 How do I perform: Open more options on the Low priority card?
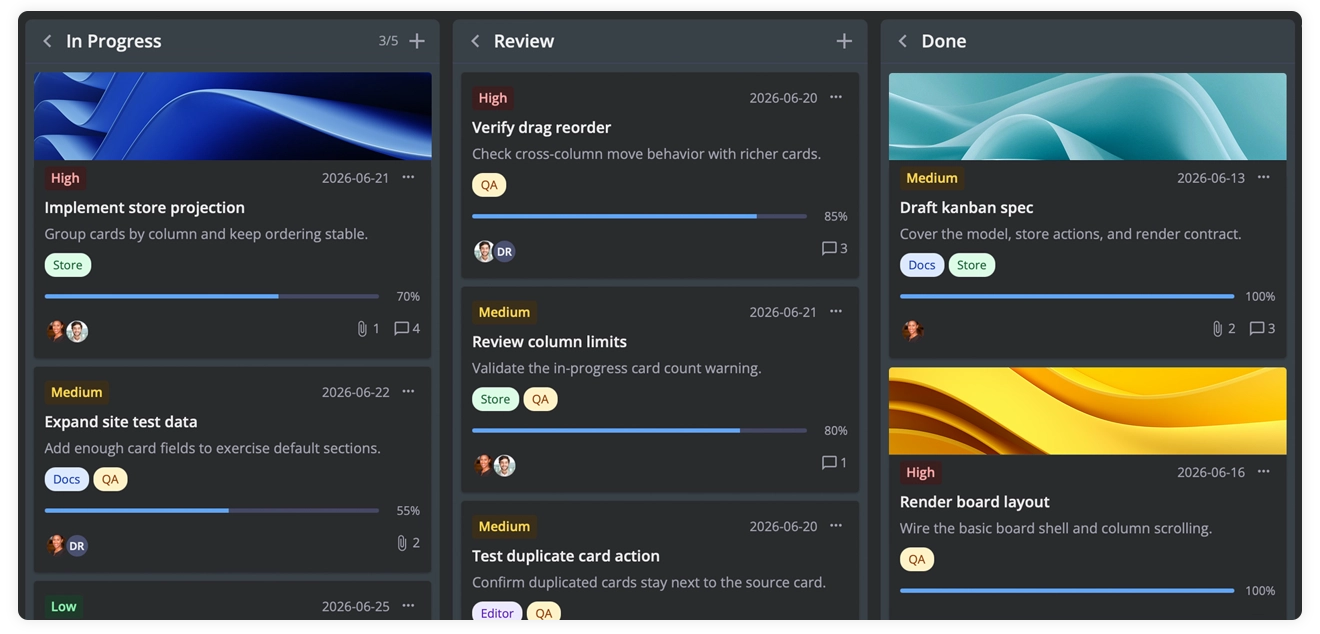tap(408, 605)
